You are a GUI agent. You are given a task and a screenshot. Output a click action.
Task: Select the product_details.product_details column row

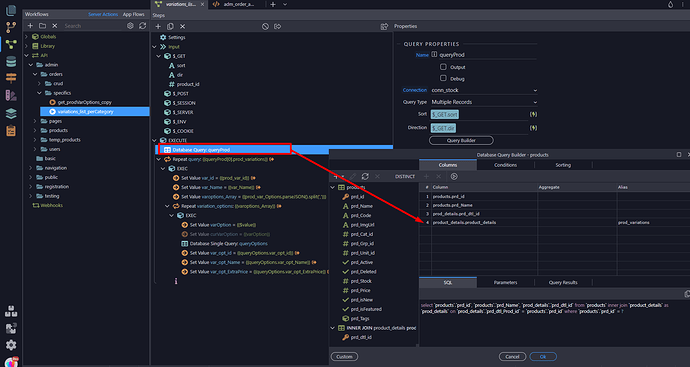[x=554, y=223]
